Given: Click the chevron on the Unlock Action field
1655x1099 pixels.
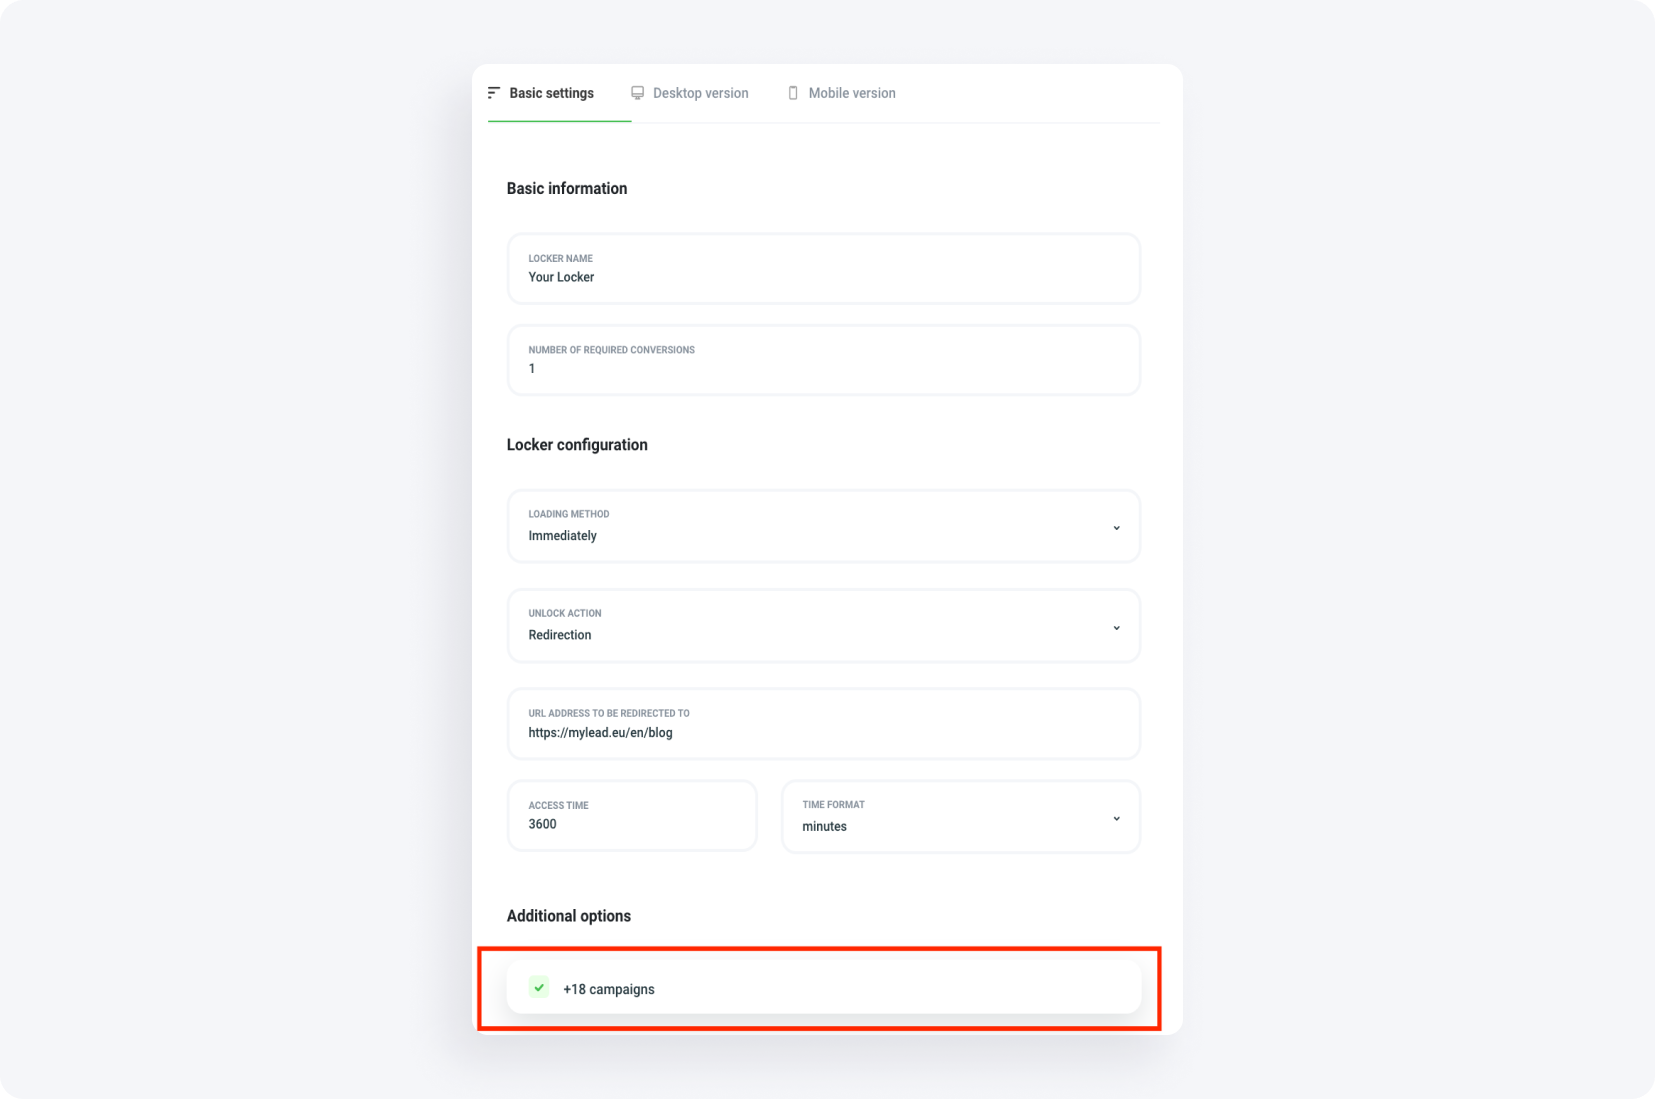Looking at the screenshot, I should coord(1117,627).
